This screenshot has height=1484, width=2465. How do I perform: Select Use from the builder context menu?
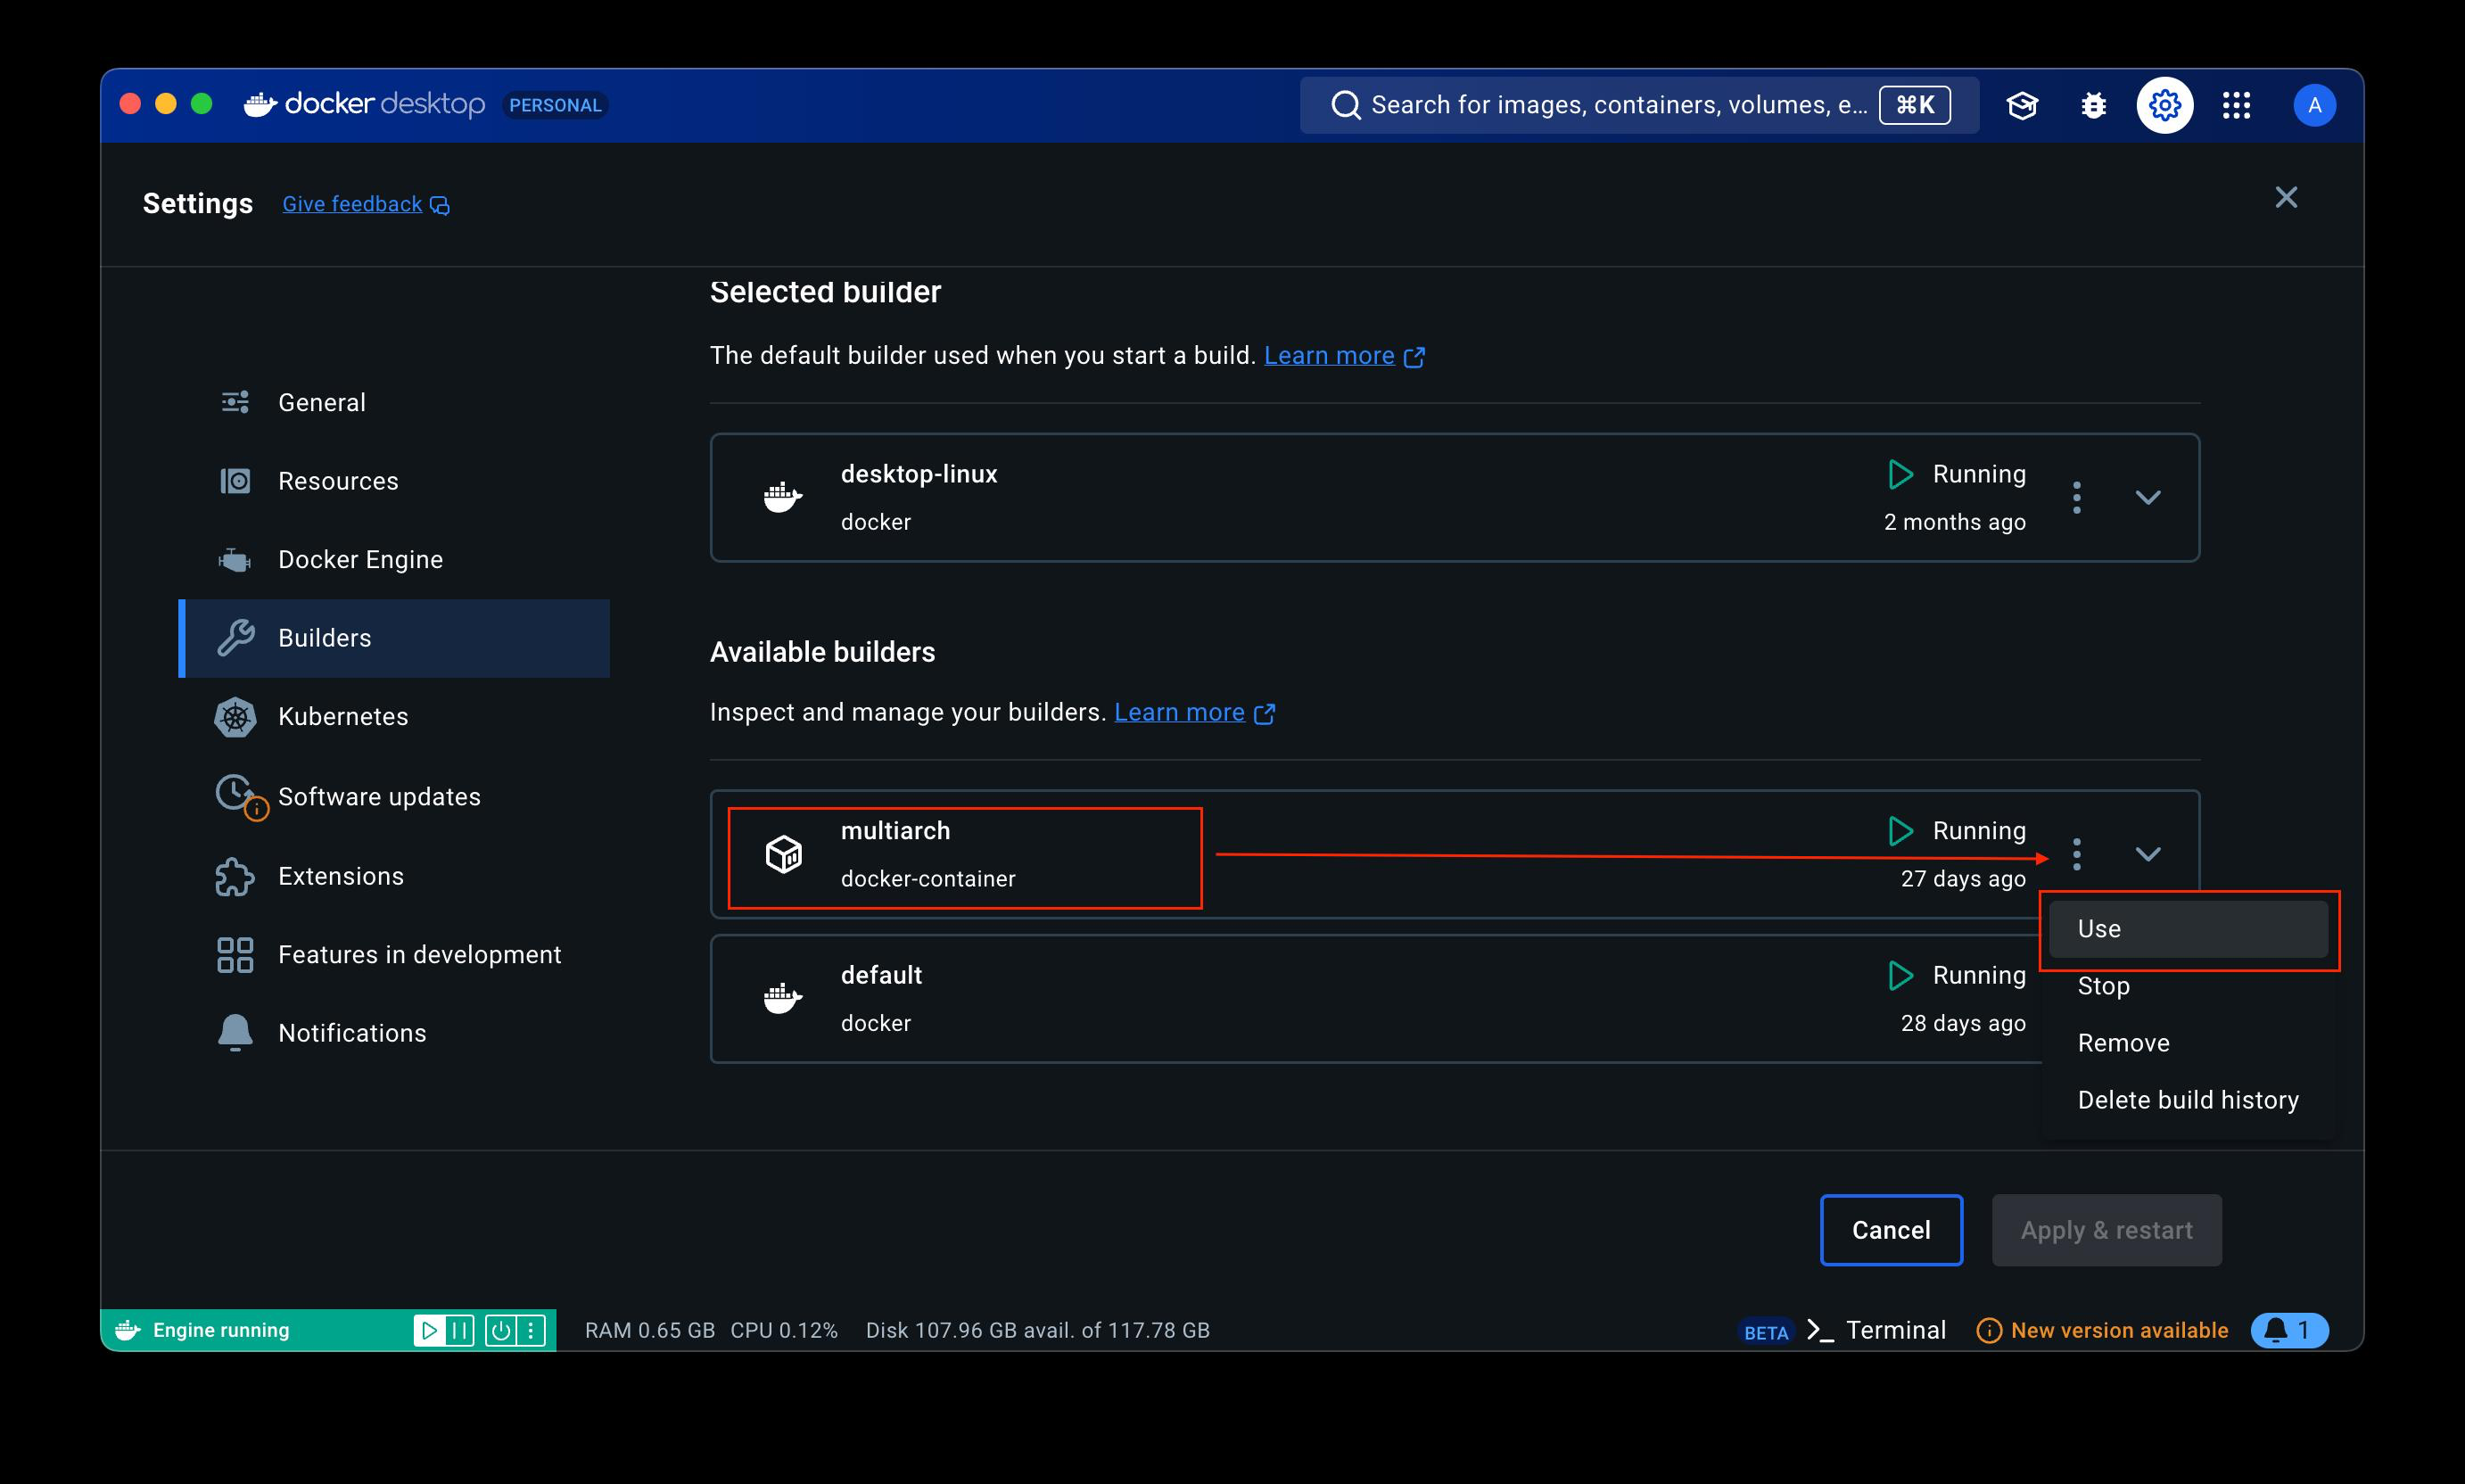tap(2188, 929)
